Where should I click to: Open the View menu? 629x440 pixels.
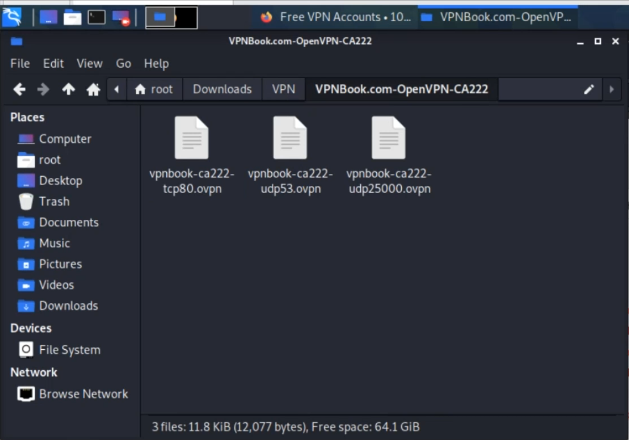tap(89, 63)
